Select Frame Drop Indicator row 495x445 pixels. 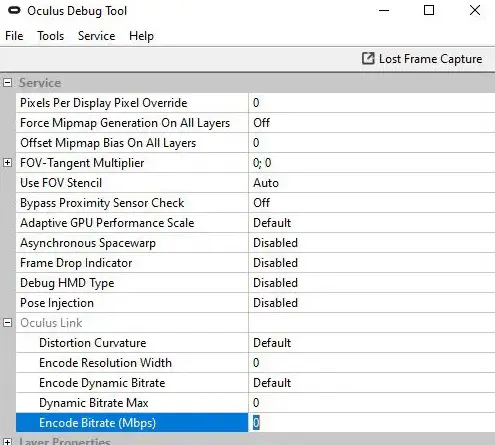pos(132,263)
